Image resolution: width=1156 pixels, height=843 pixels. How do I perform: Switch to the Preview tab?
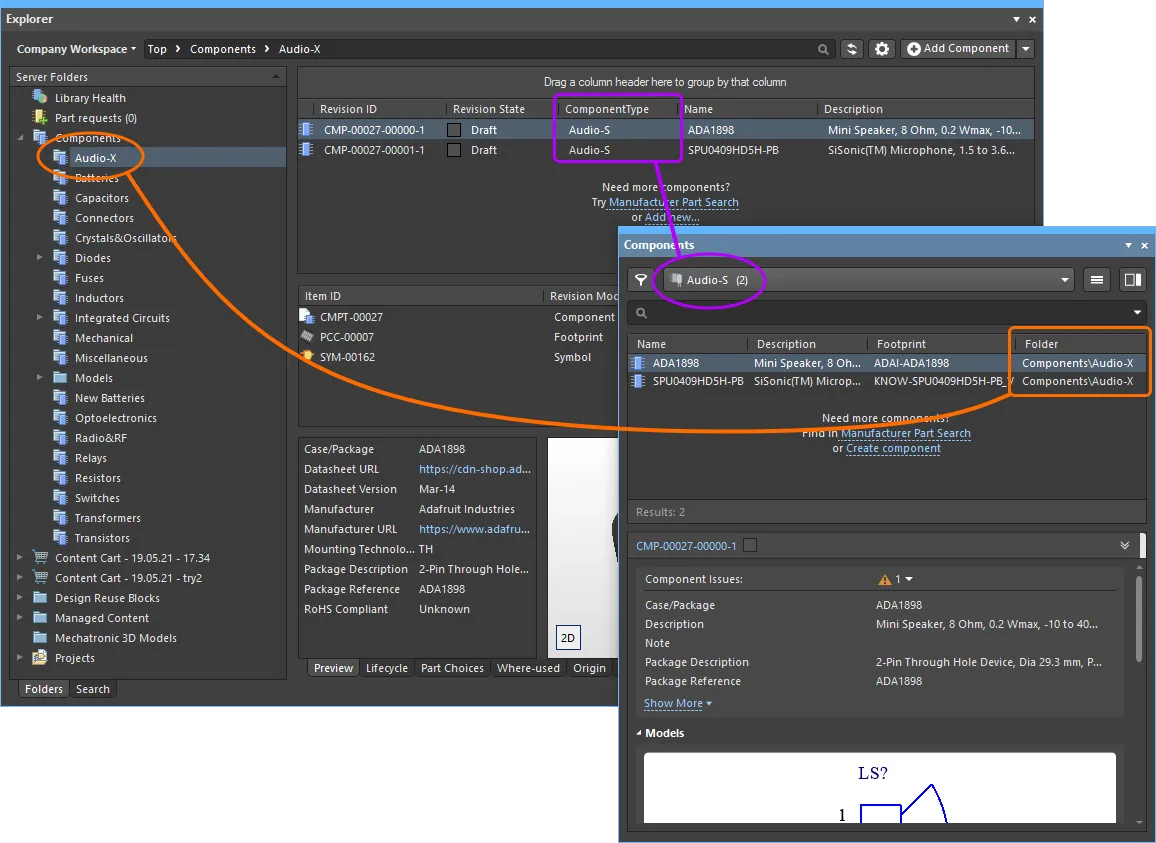(x=333, y=668)
